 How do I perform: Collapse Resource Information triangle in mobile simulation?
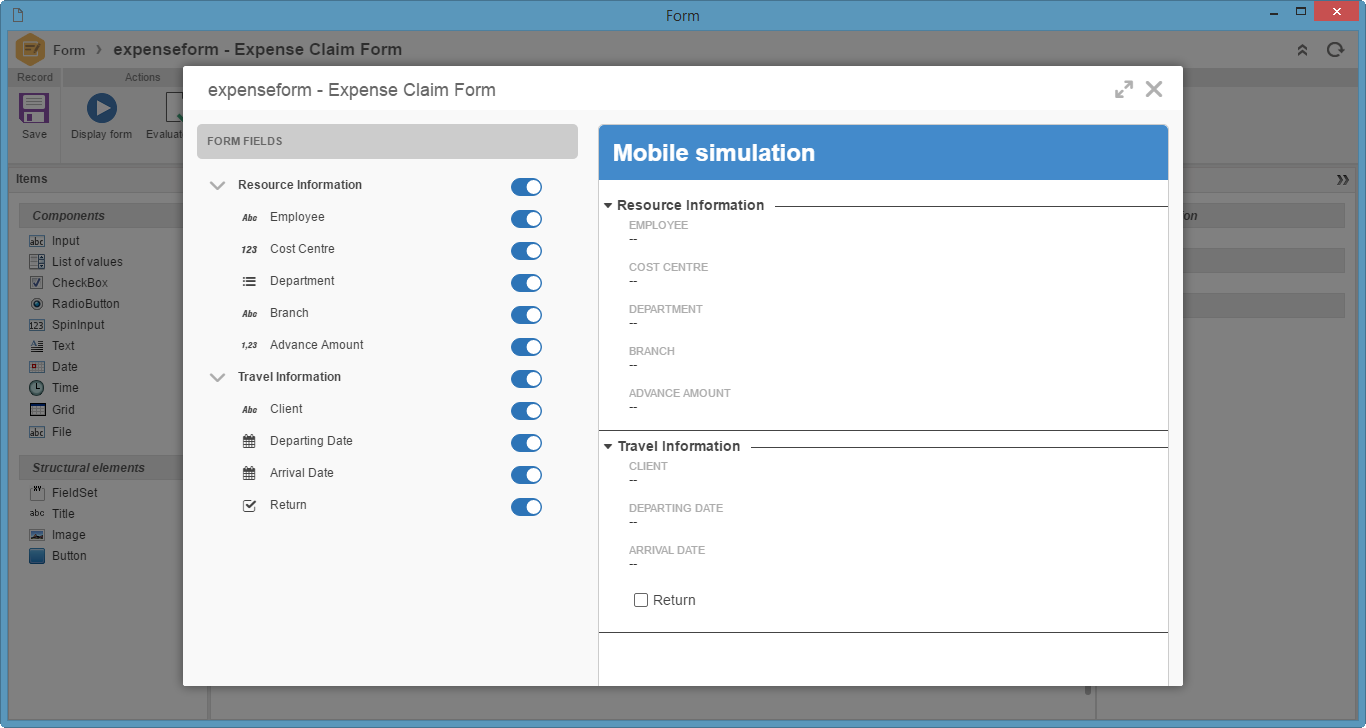608,205
